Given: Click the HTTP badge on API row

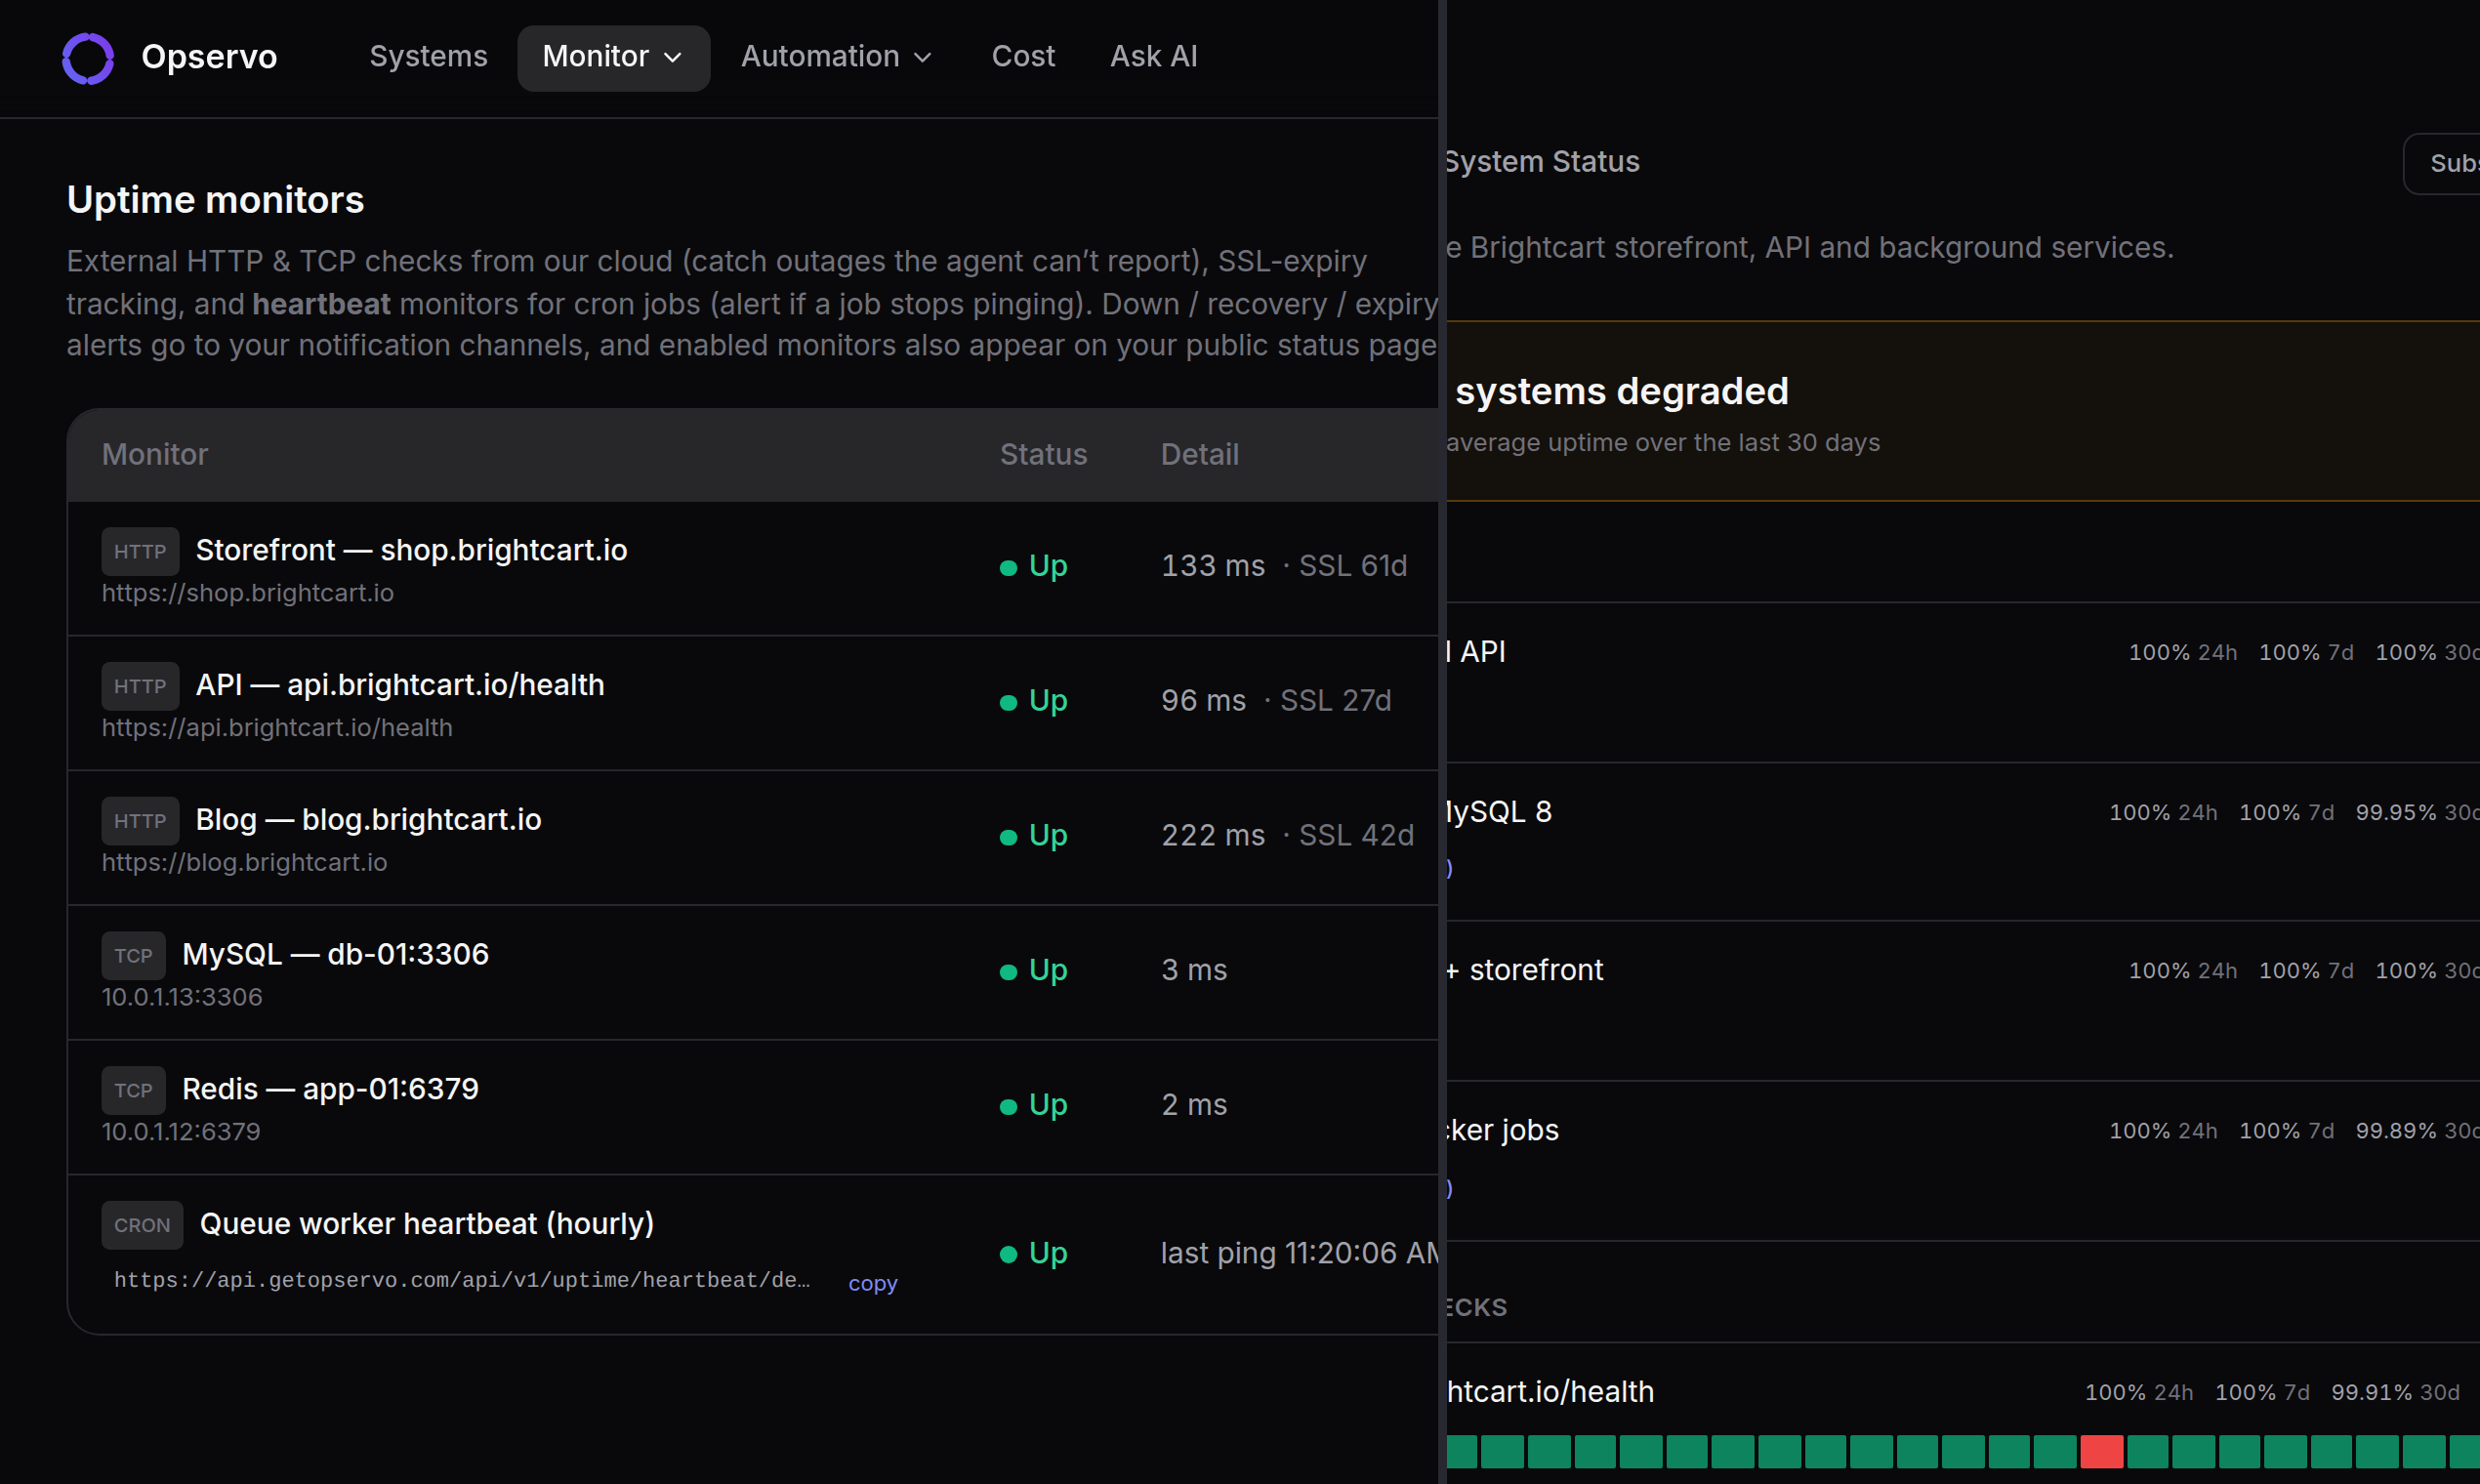Looking at the screenshot, I should pyautogui.click(x=140, y=686).
